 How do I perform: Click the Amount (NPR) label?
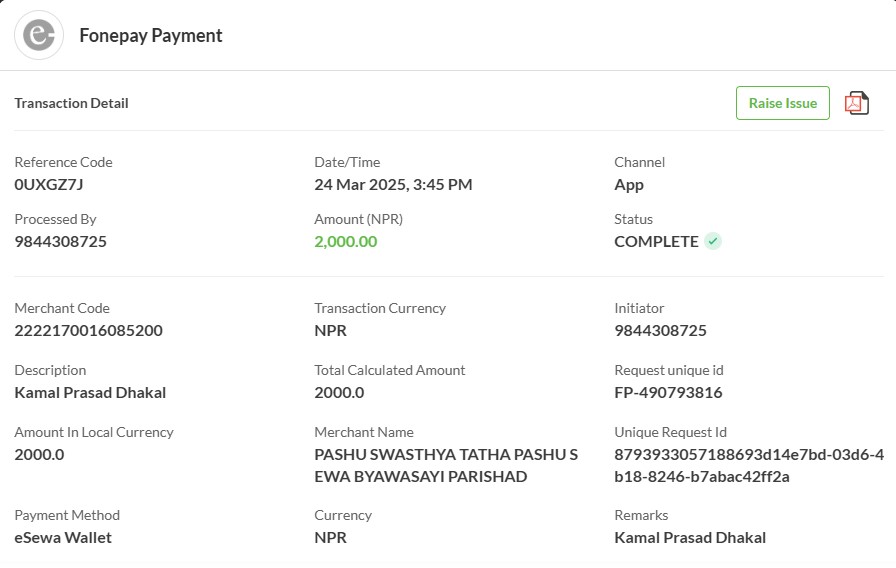coord(359,219)
